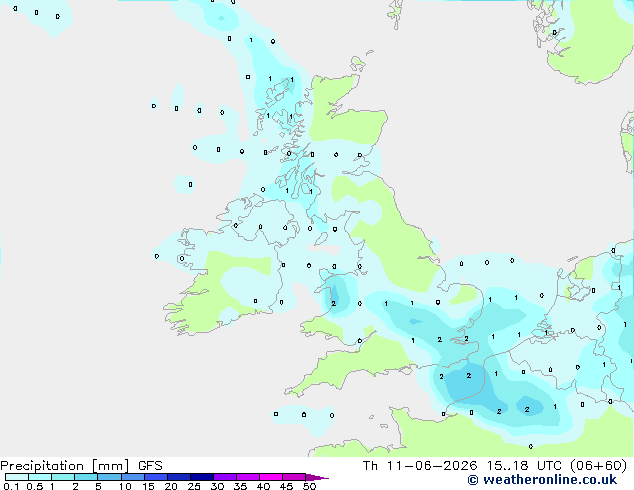Image resolution: width=634 pixels, height=490 pixels.
Task: Click the '(06+60)' model run offset text
Action: [x=598, y=466]
